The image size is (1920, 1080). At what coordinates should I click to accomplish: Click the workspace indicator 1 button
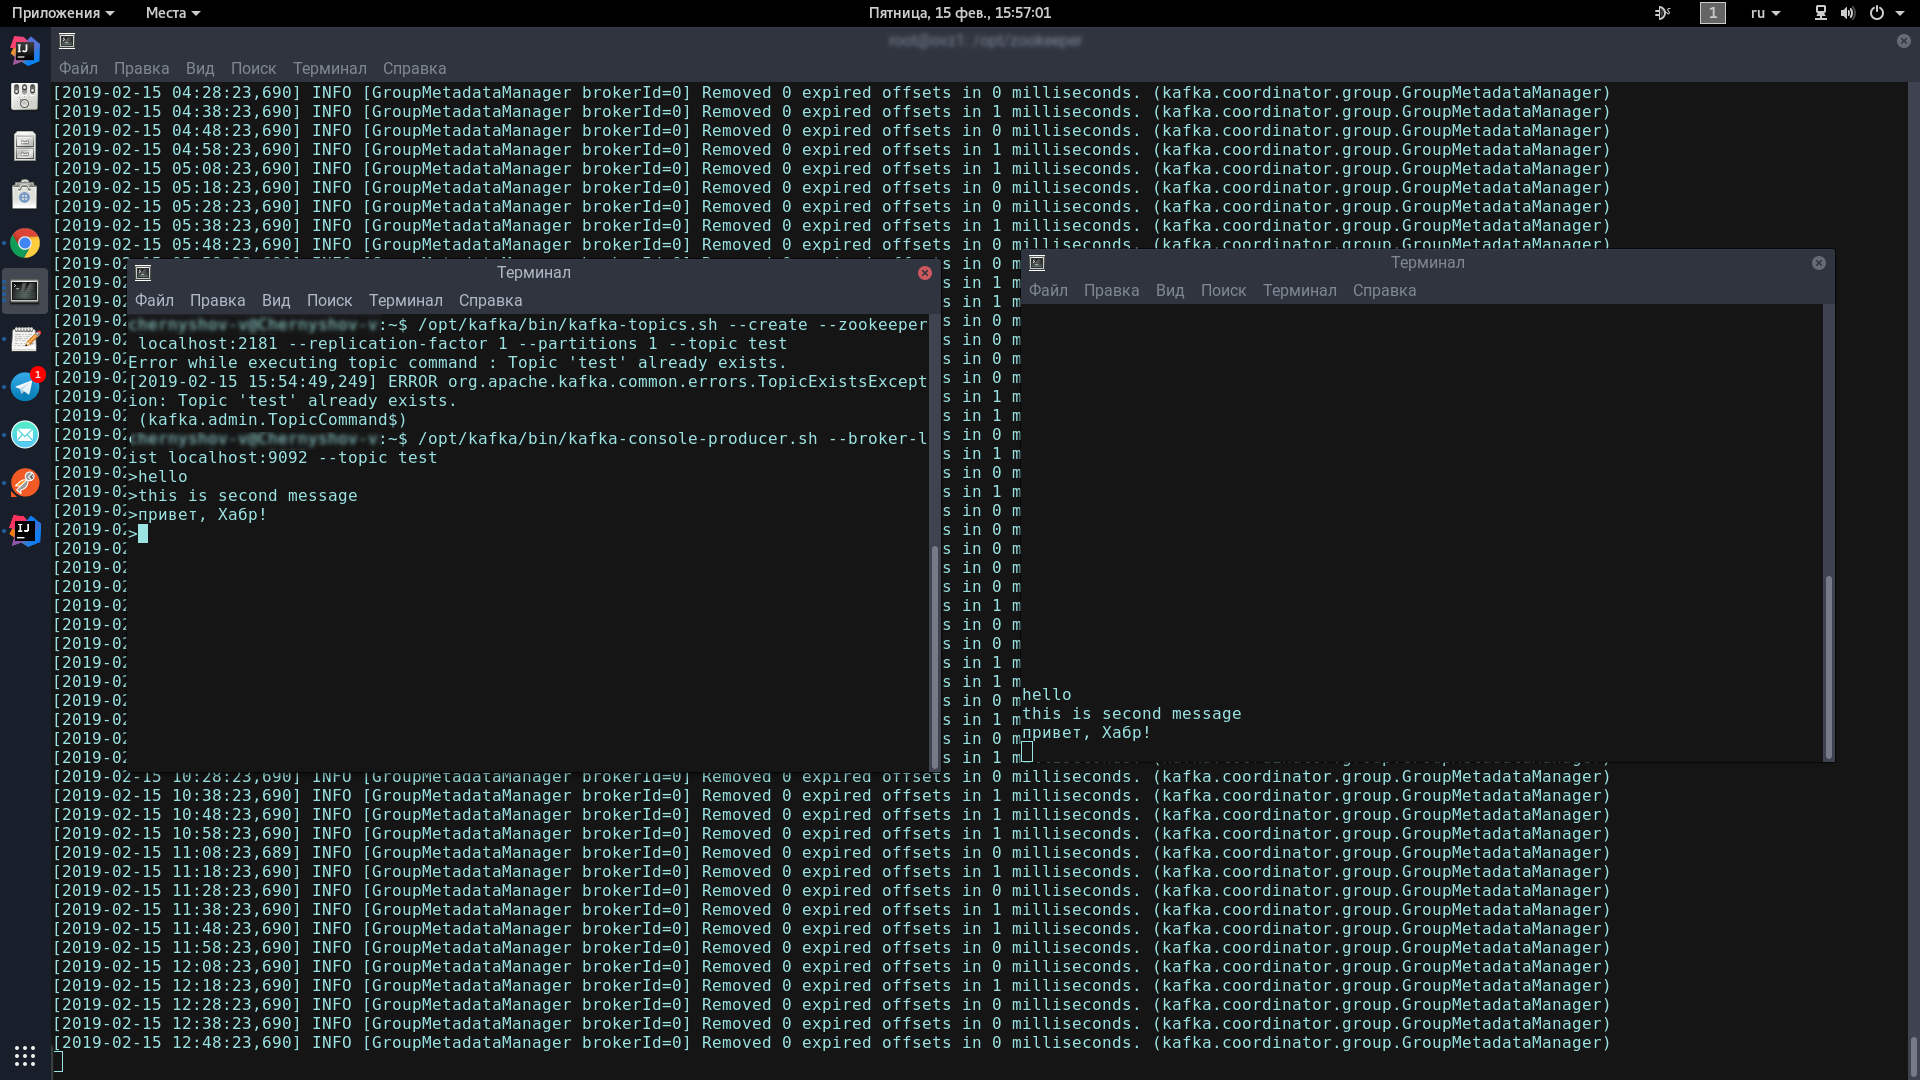(1712, 13)
